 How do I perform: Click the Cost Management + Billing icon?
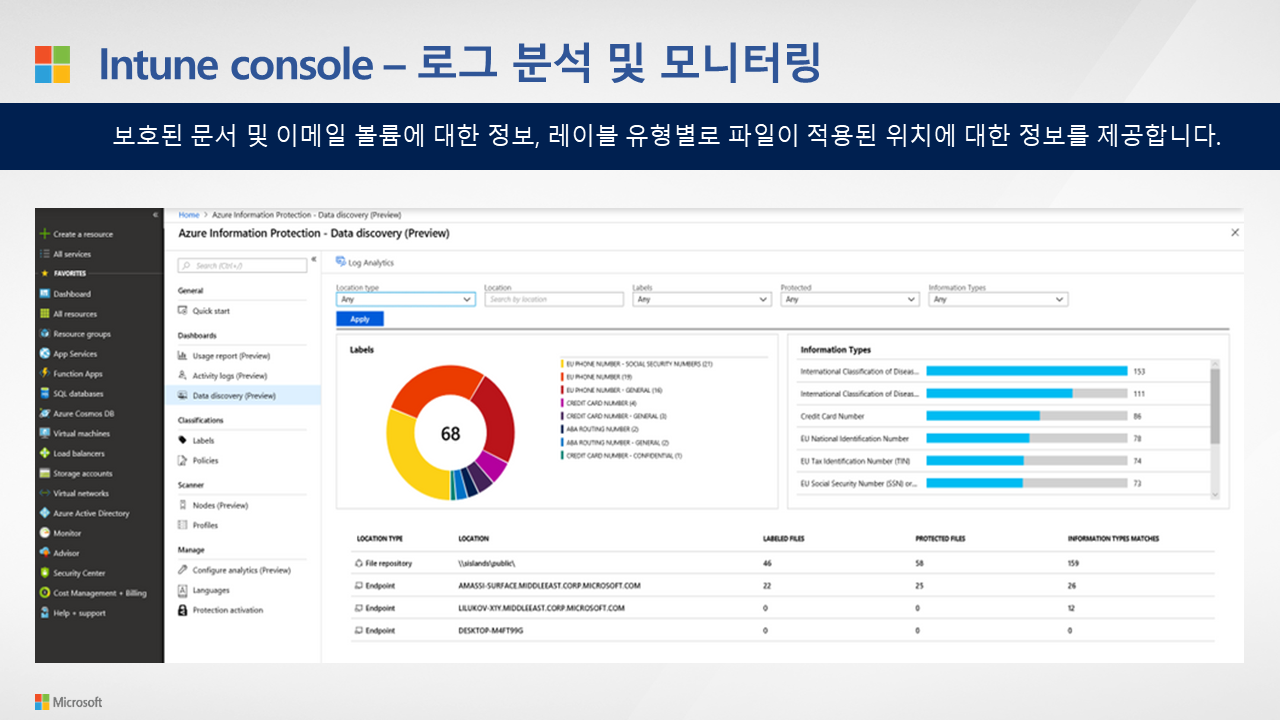(x=44, y=593)
